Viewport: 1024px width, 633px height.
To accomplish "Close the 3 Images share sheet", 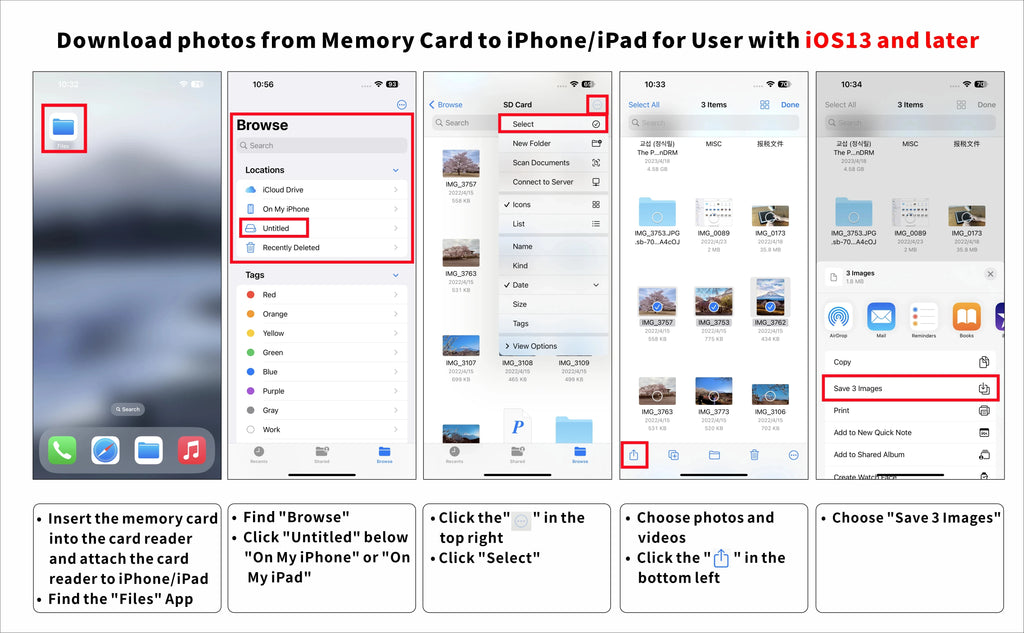I will click(x=990, y=274).
